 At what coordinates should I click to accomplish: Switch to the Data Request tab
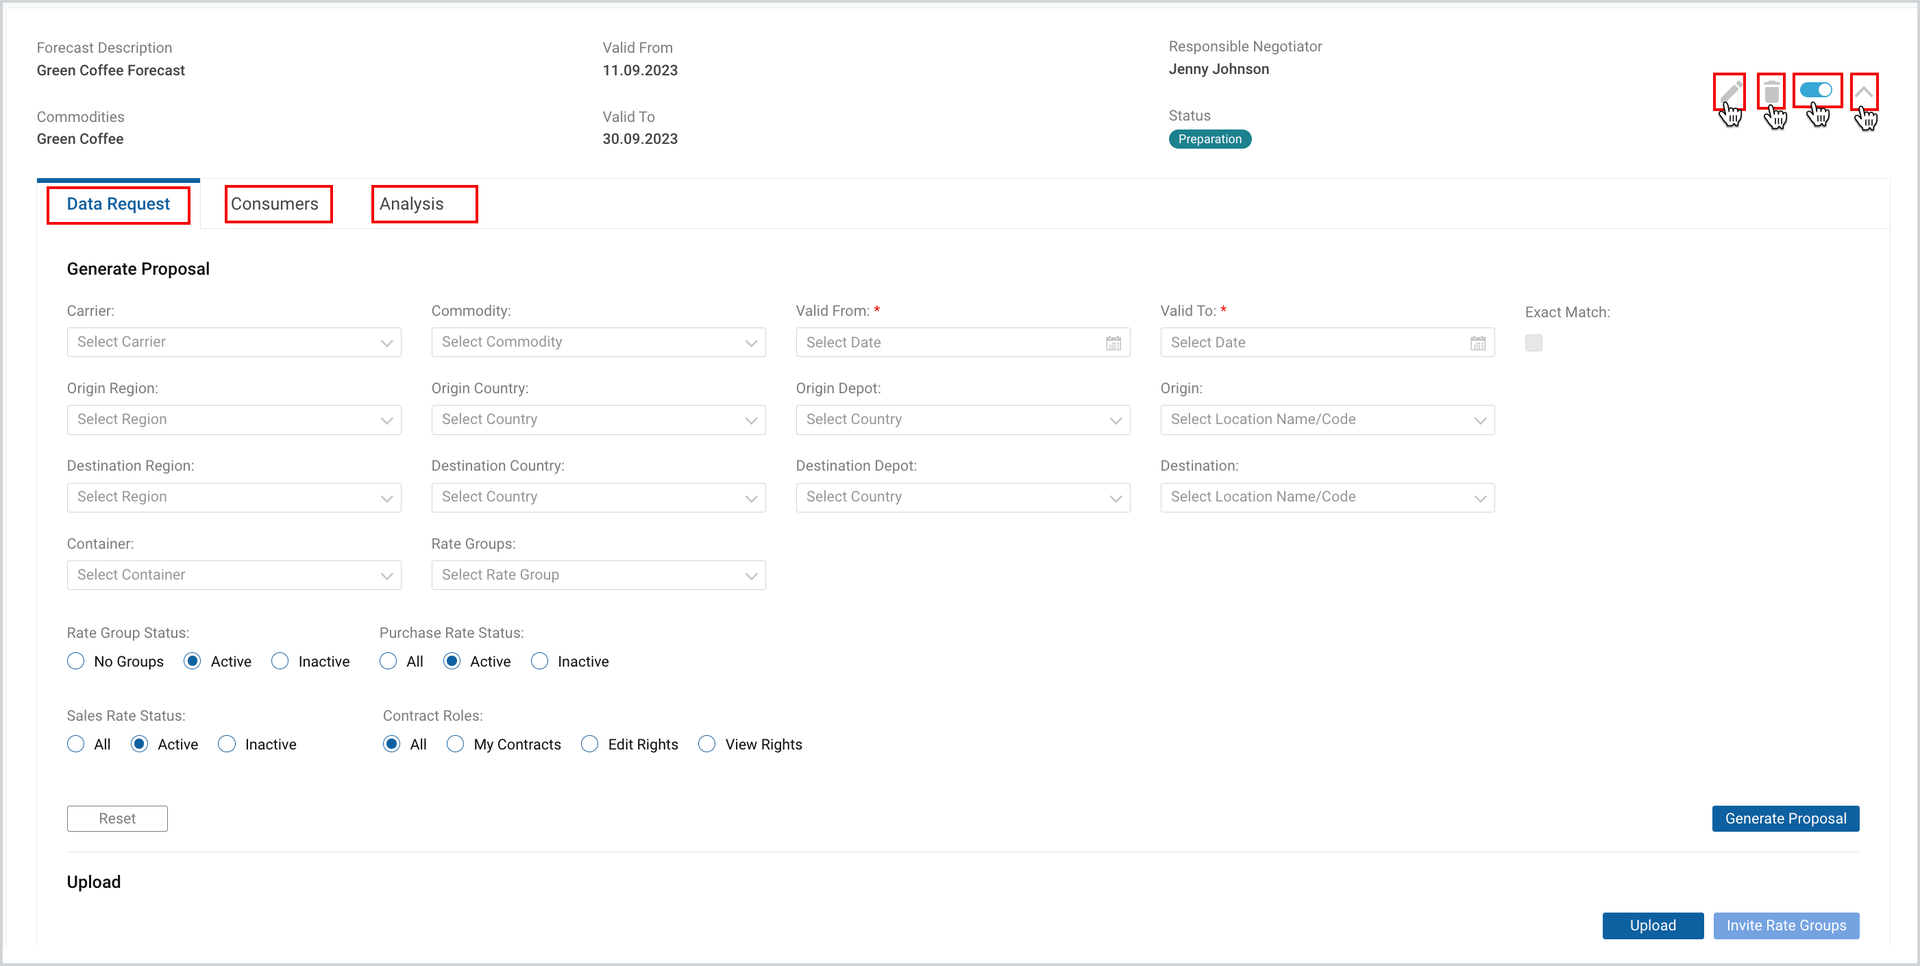pyautogui.click(x=118, y=204)
